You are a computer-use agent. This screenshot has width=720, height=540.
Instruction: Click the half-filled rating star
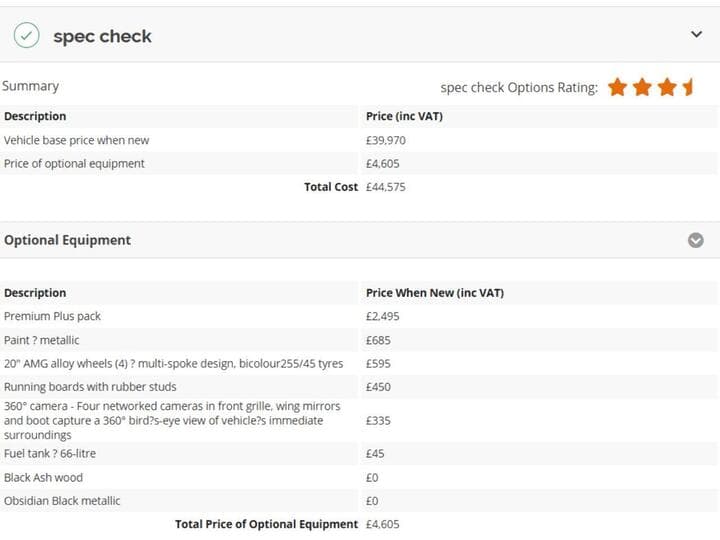coord(688,87)
